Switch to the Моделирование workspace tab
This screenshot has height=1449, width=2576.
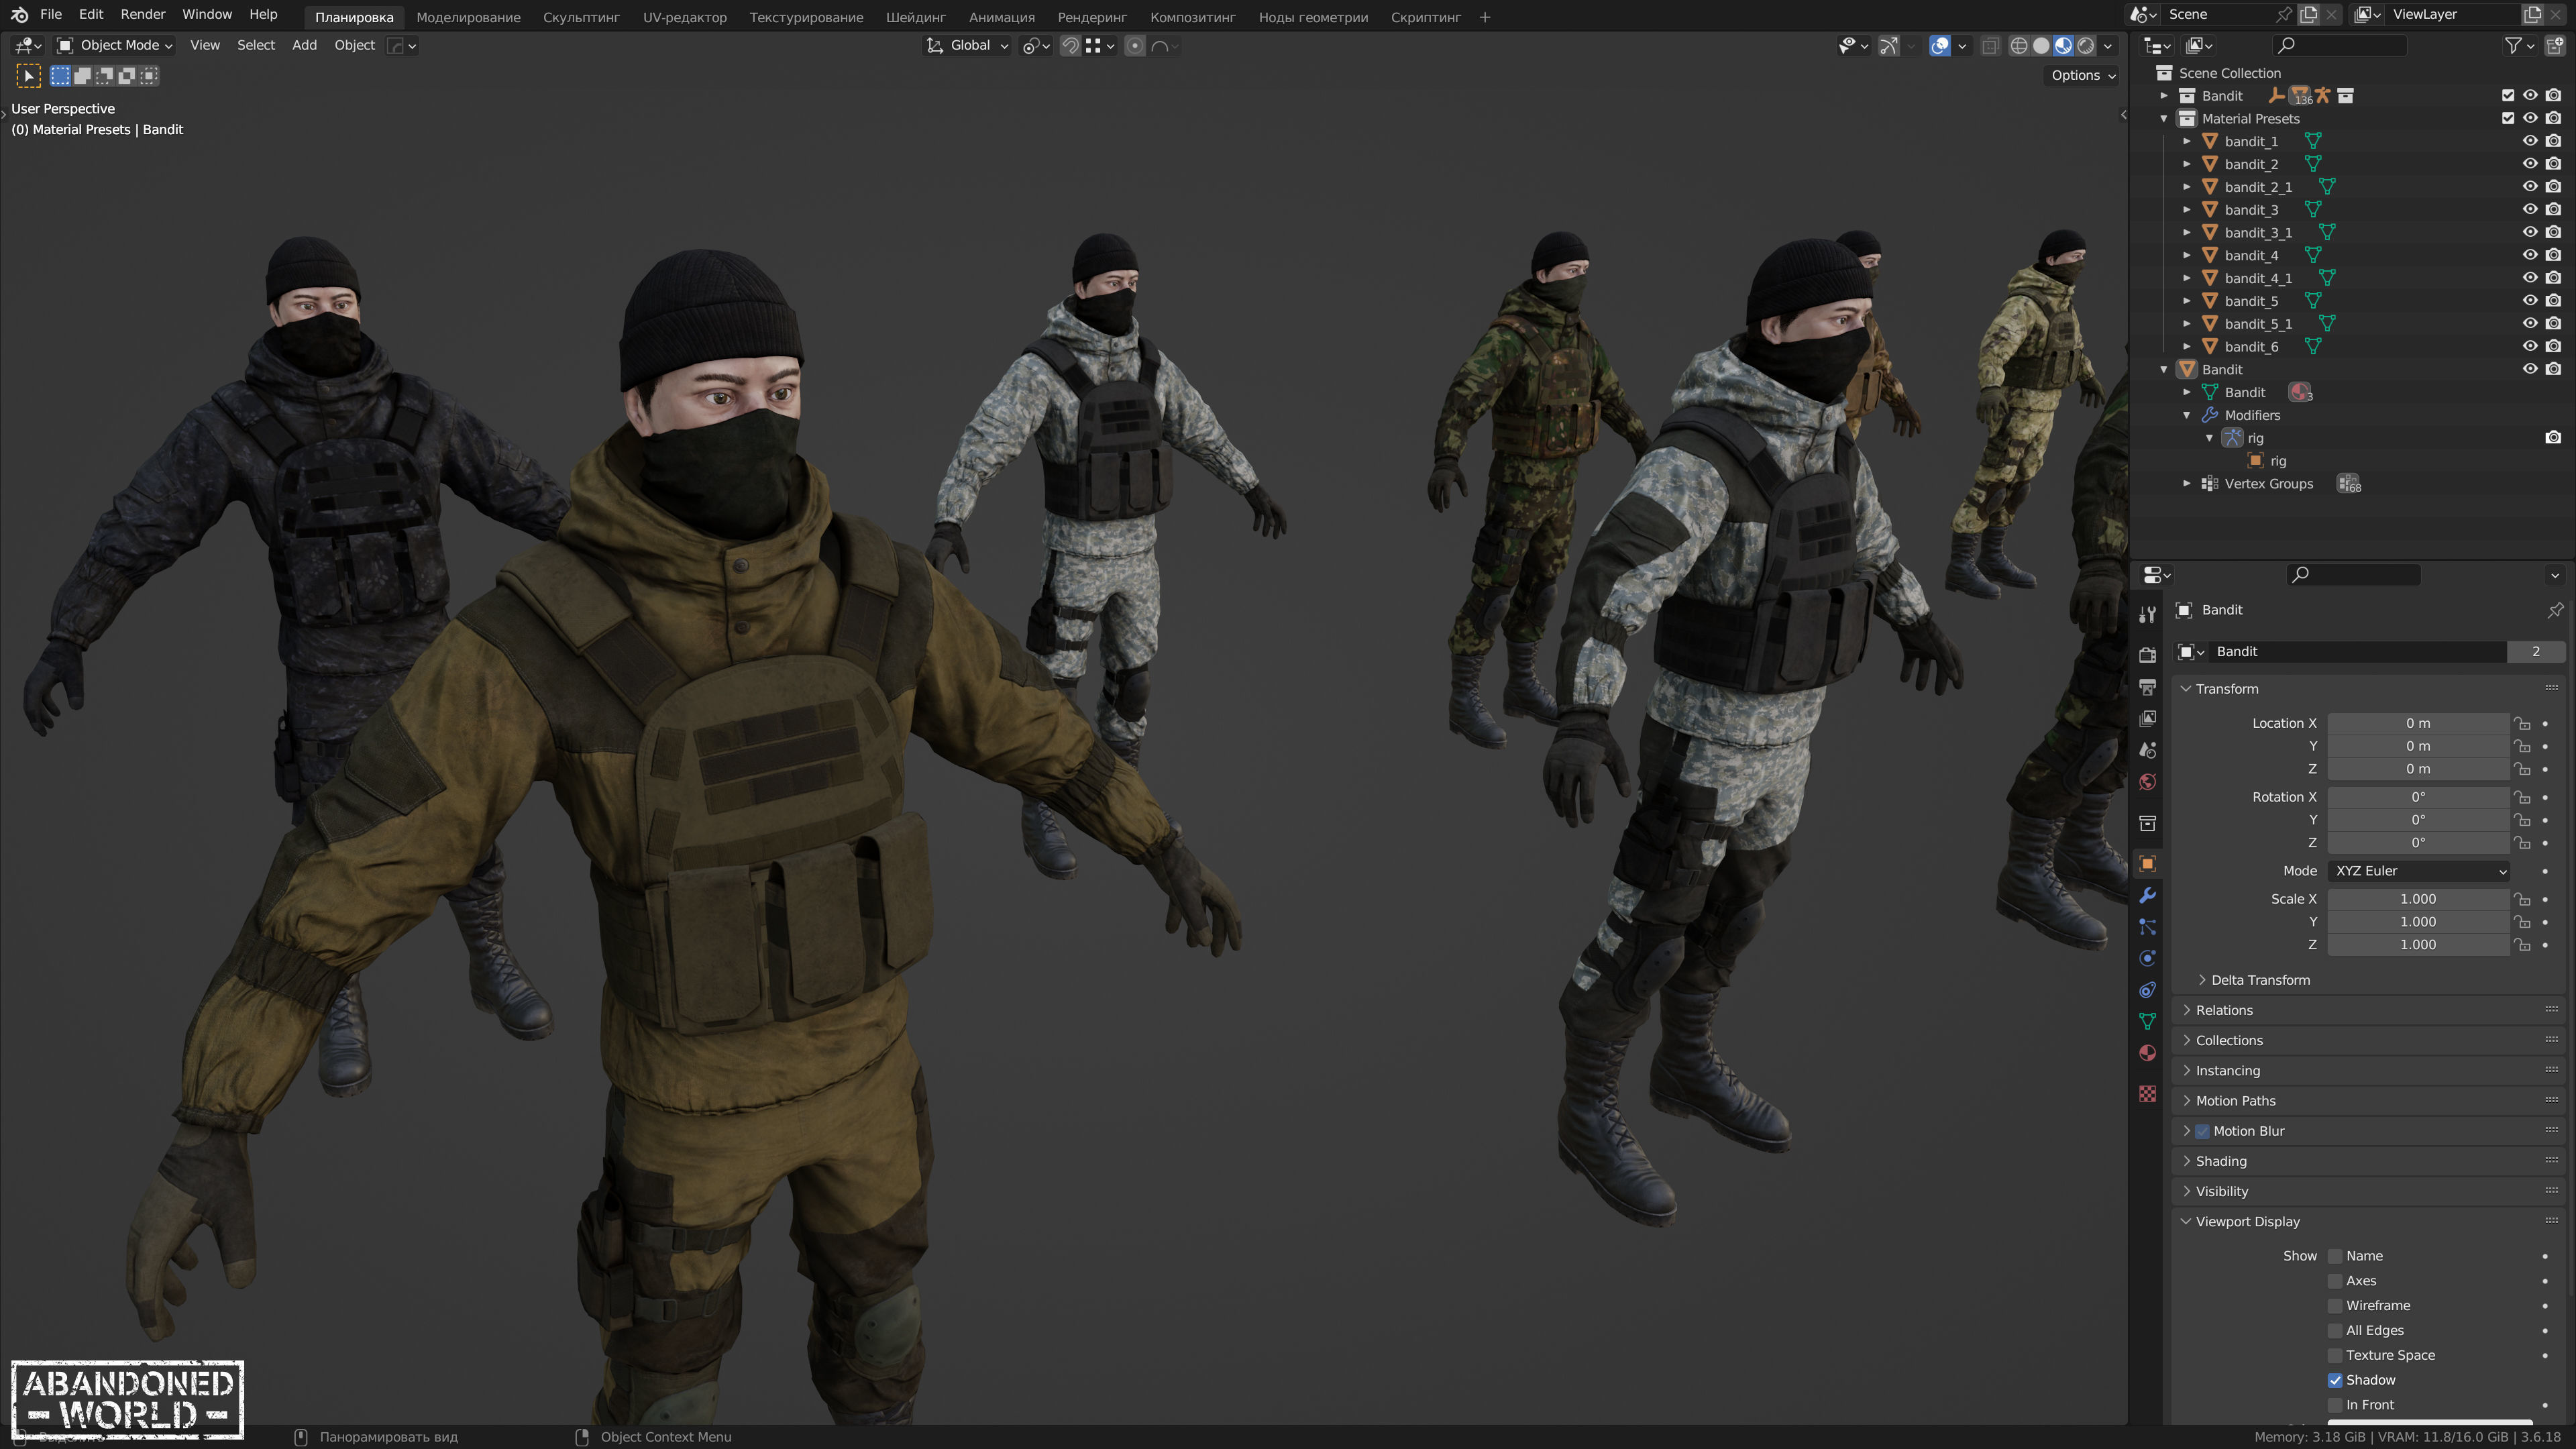coord(468,17)
